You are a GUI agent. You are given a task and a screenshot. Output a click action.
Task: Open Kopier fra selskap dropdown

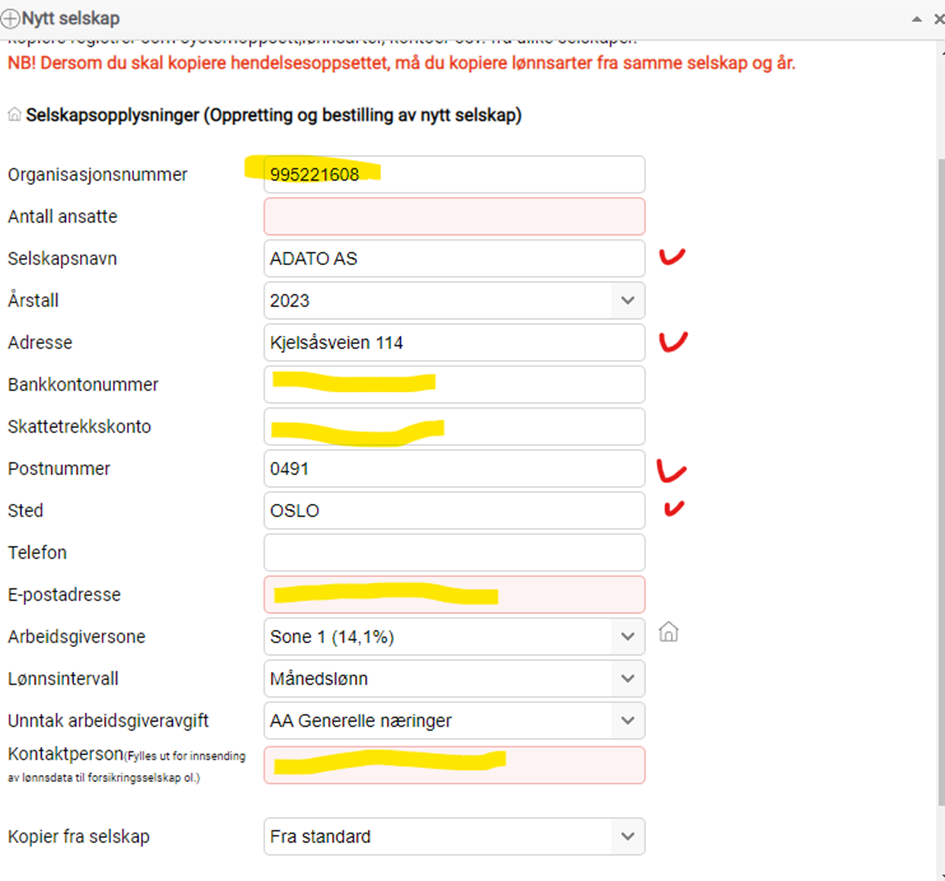tap(454, 836)
